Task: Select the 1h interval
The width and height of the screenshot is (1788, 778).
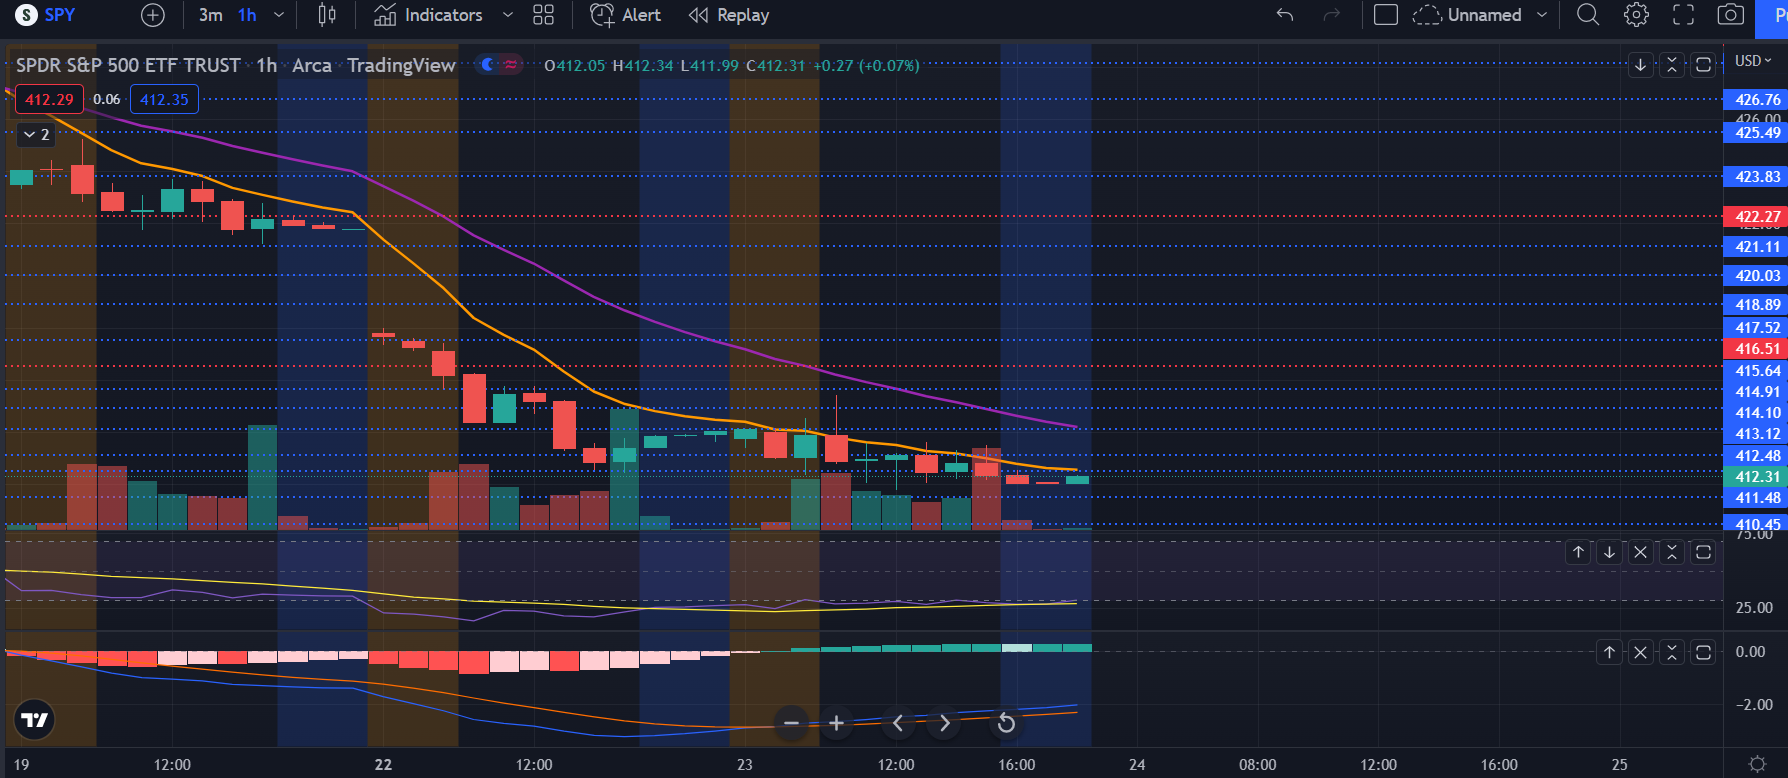Action: coord(247,15)
